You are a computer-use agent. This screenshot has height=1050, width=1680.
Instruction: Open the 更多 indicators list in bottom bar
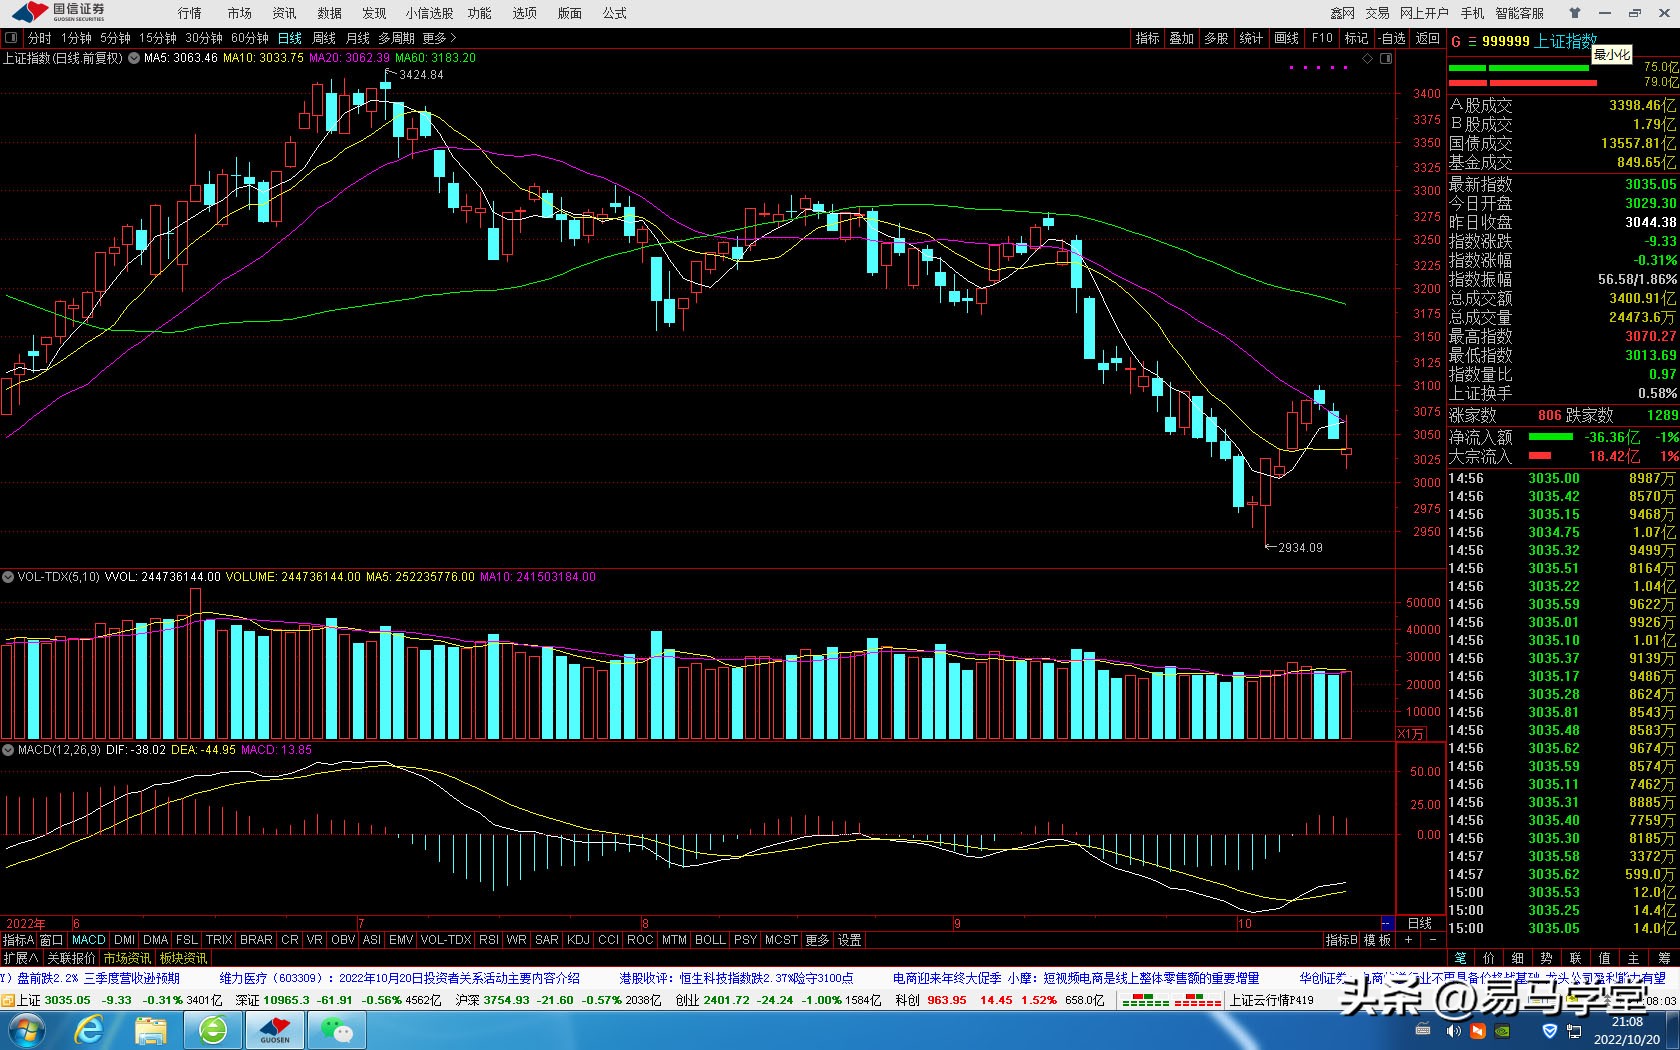817,940
